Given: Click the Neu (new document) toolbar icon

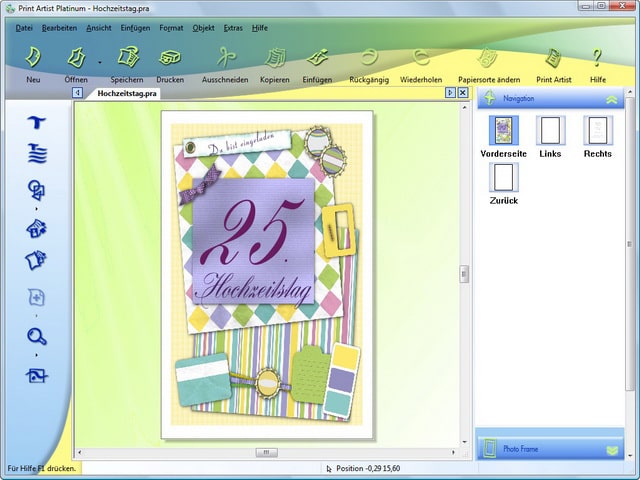Looking at the screenshot, I should (33, 59).
